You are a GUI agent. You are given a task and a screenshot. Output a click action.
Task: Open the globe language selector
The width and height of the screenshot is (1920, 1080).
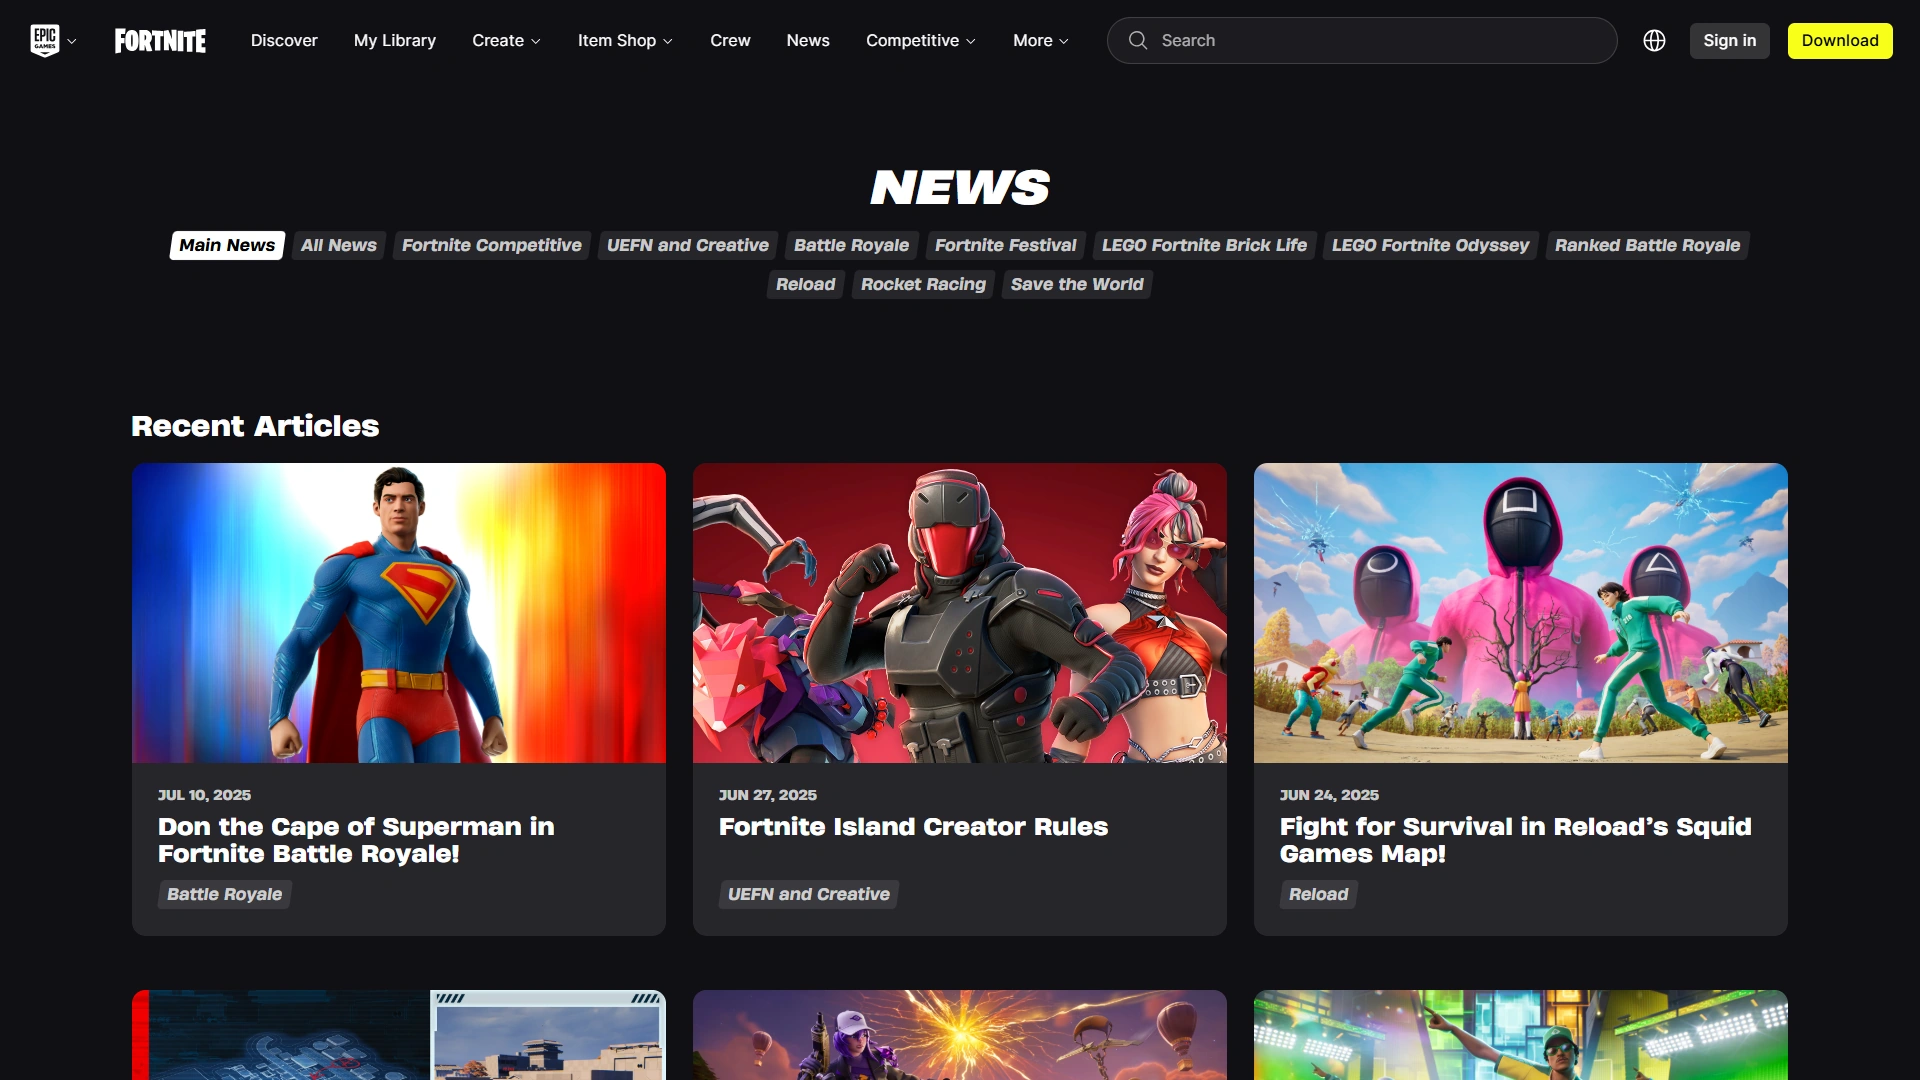[1654, 41]
